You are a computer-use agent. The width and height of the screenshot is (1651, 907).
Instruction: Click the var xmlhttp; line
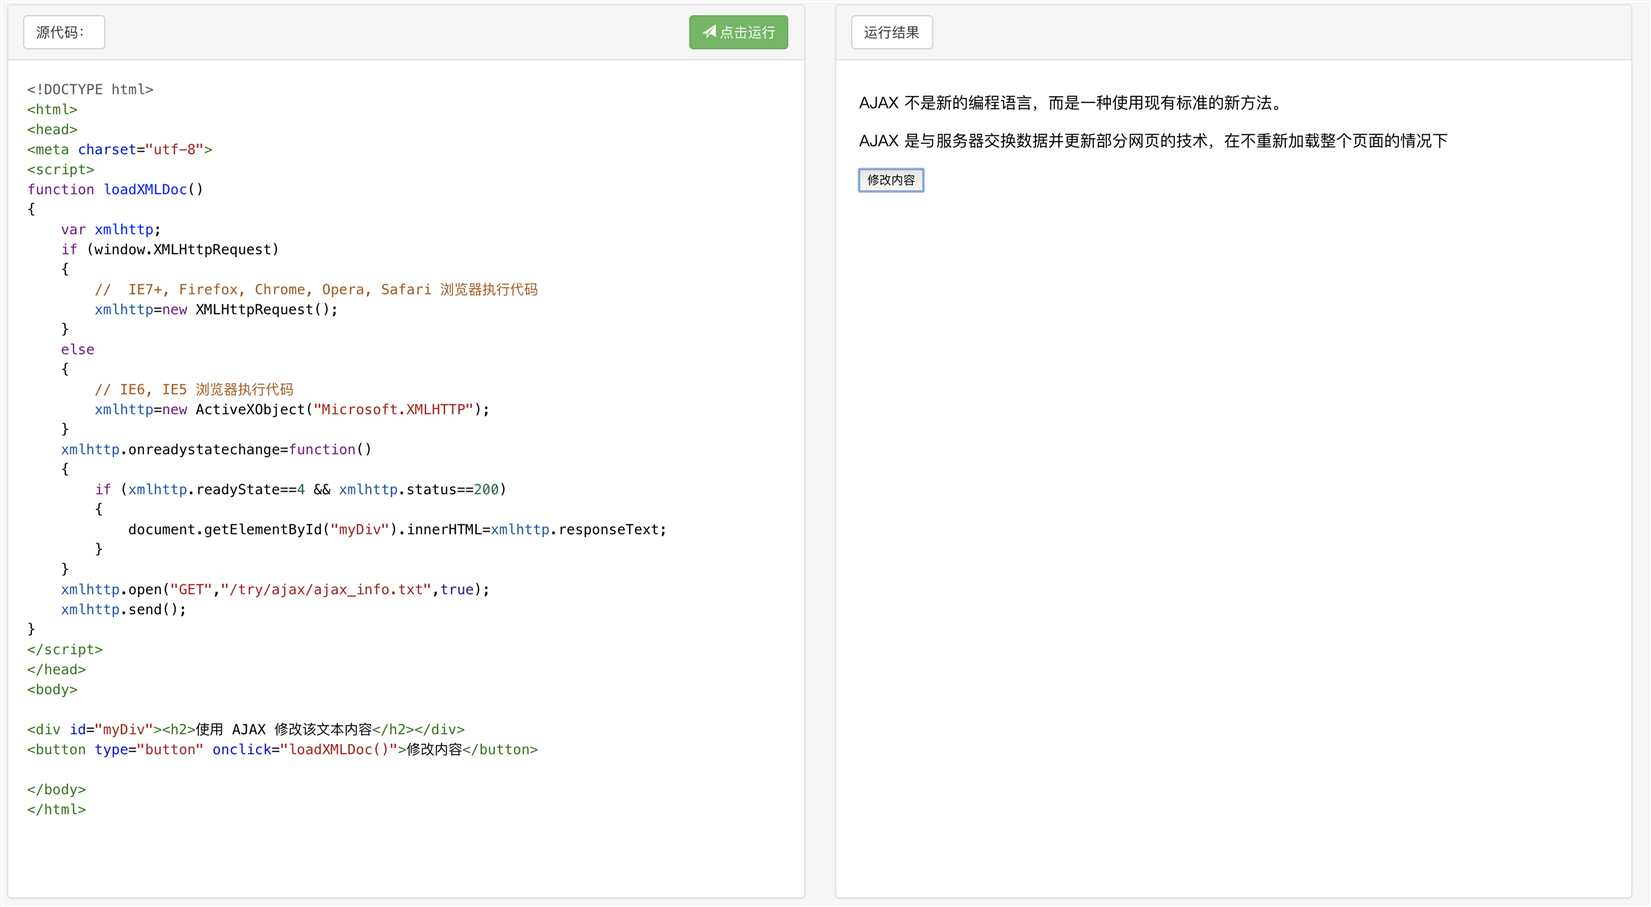(x=111, y=230)
